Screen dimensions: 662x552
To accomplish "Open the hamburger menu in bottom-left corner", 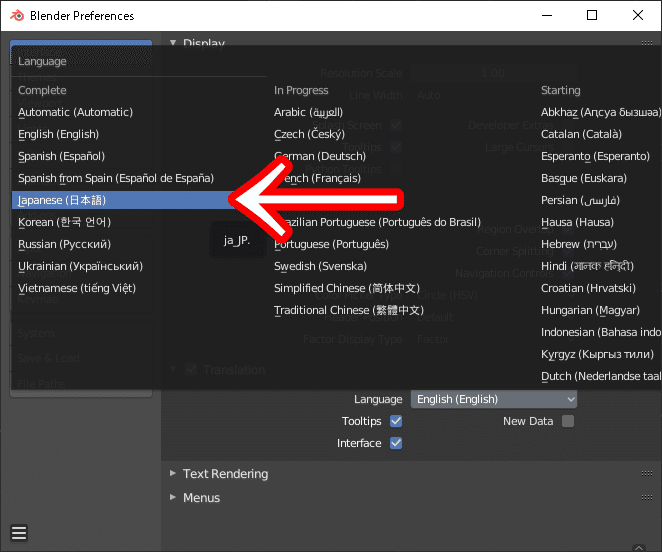I will 19,532.
